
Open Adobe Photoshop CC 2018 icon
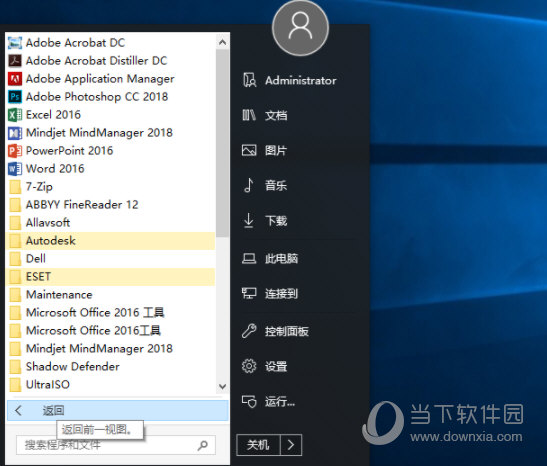point(15,97)
